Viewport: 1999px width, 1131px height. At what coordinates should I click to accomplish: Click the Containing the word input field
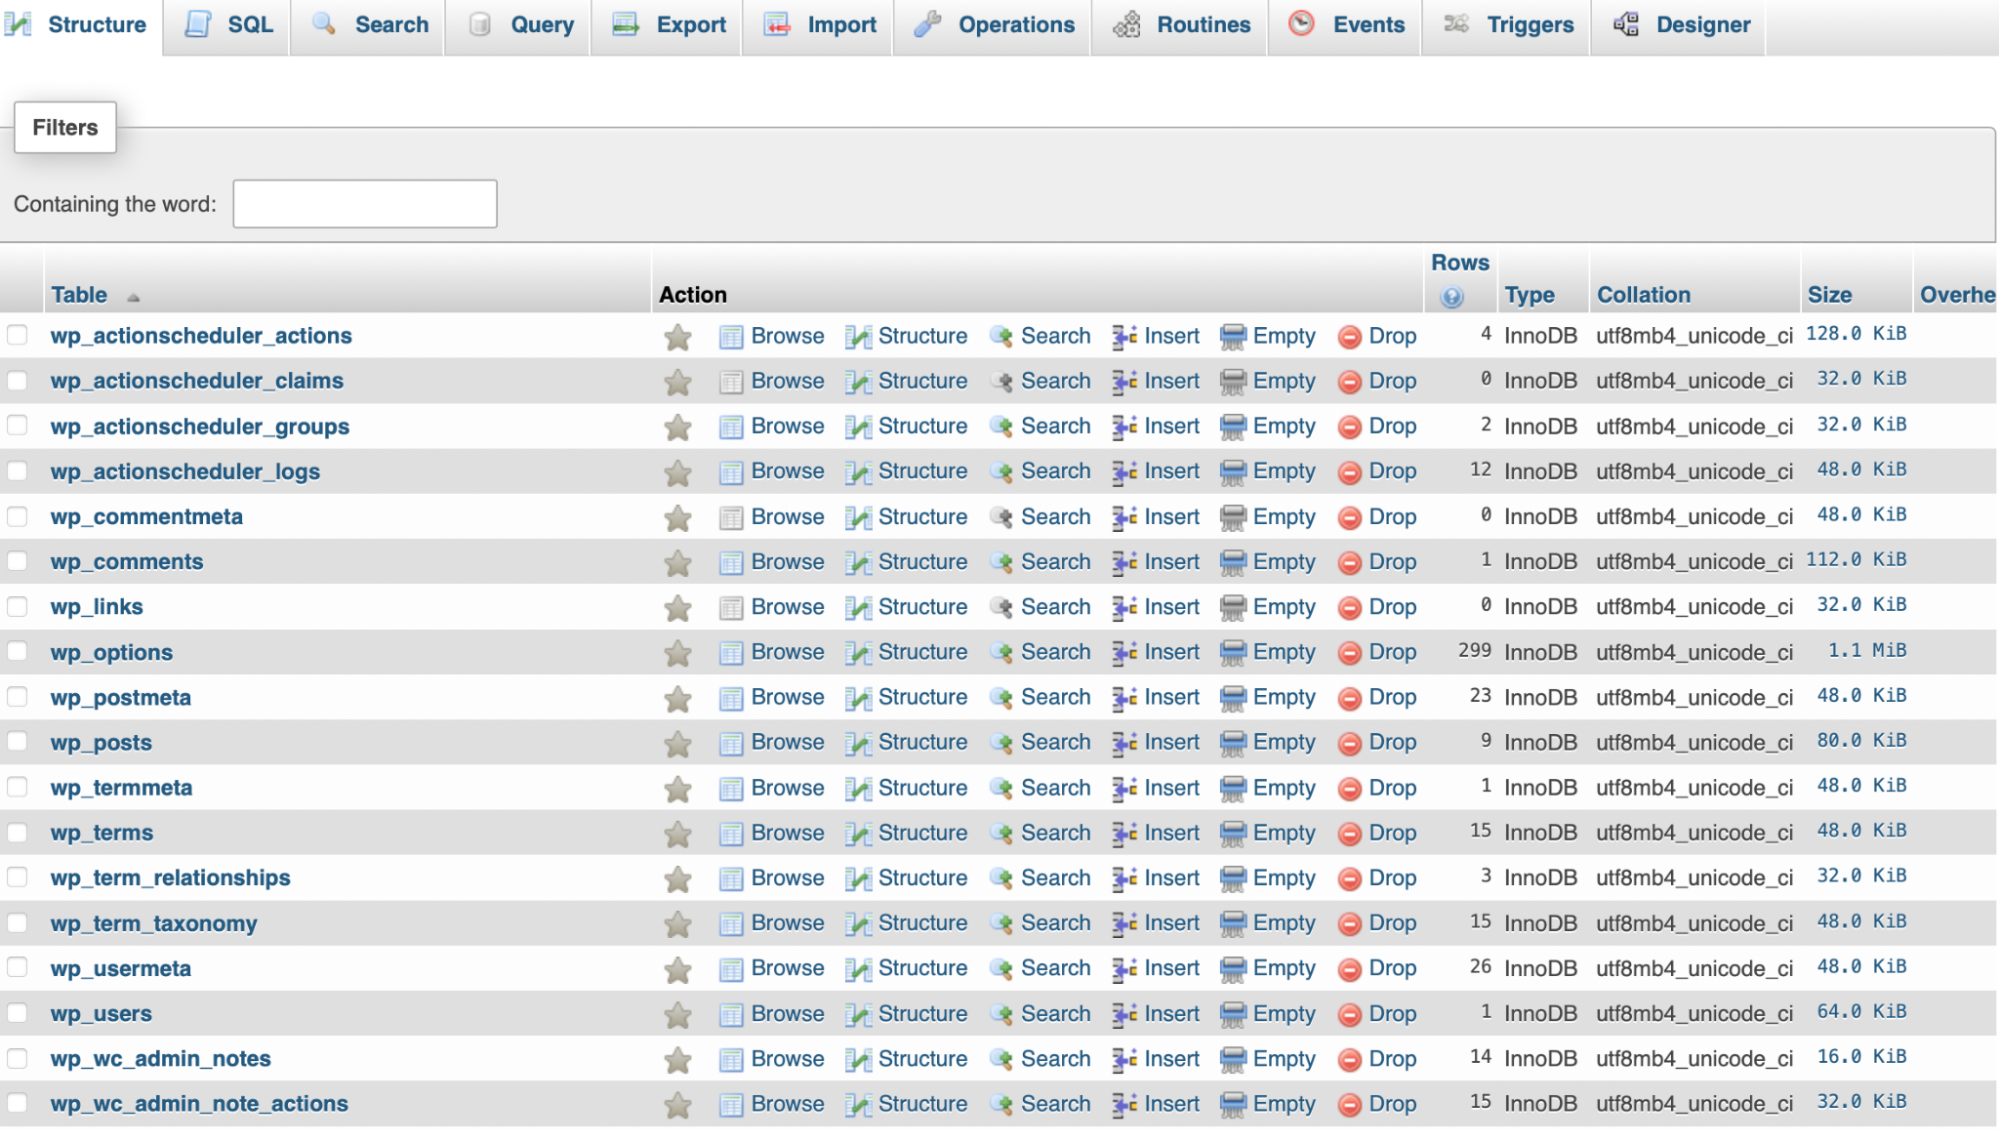click(x=365, y=203)
